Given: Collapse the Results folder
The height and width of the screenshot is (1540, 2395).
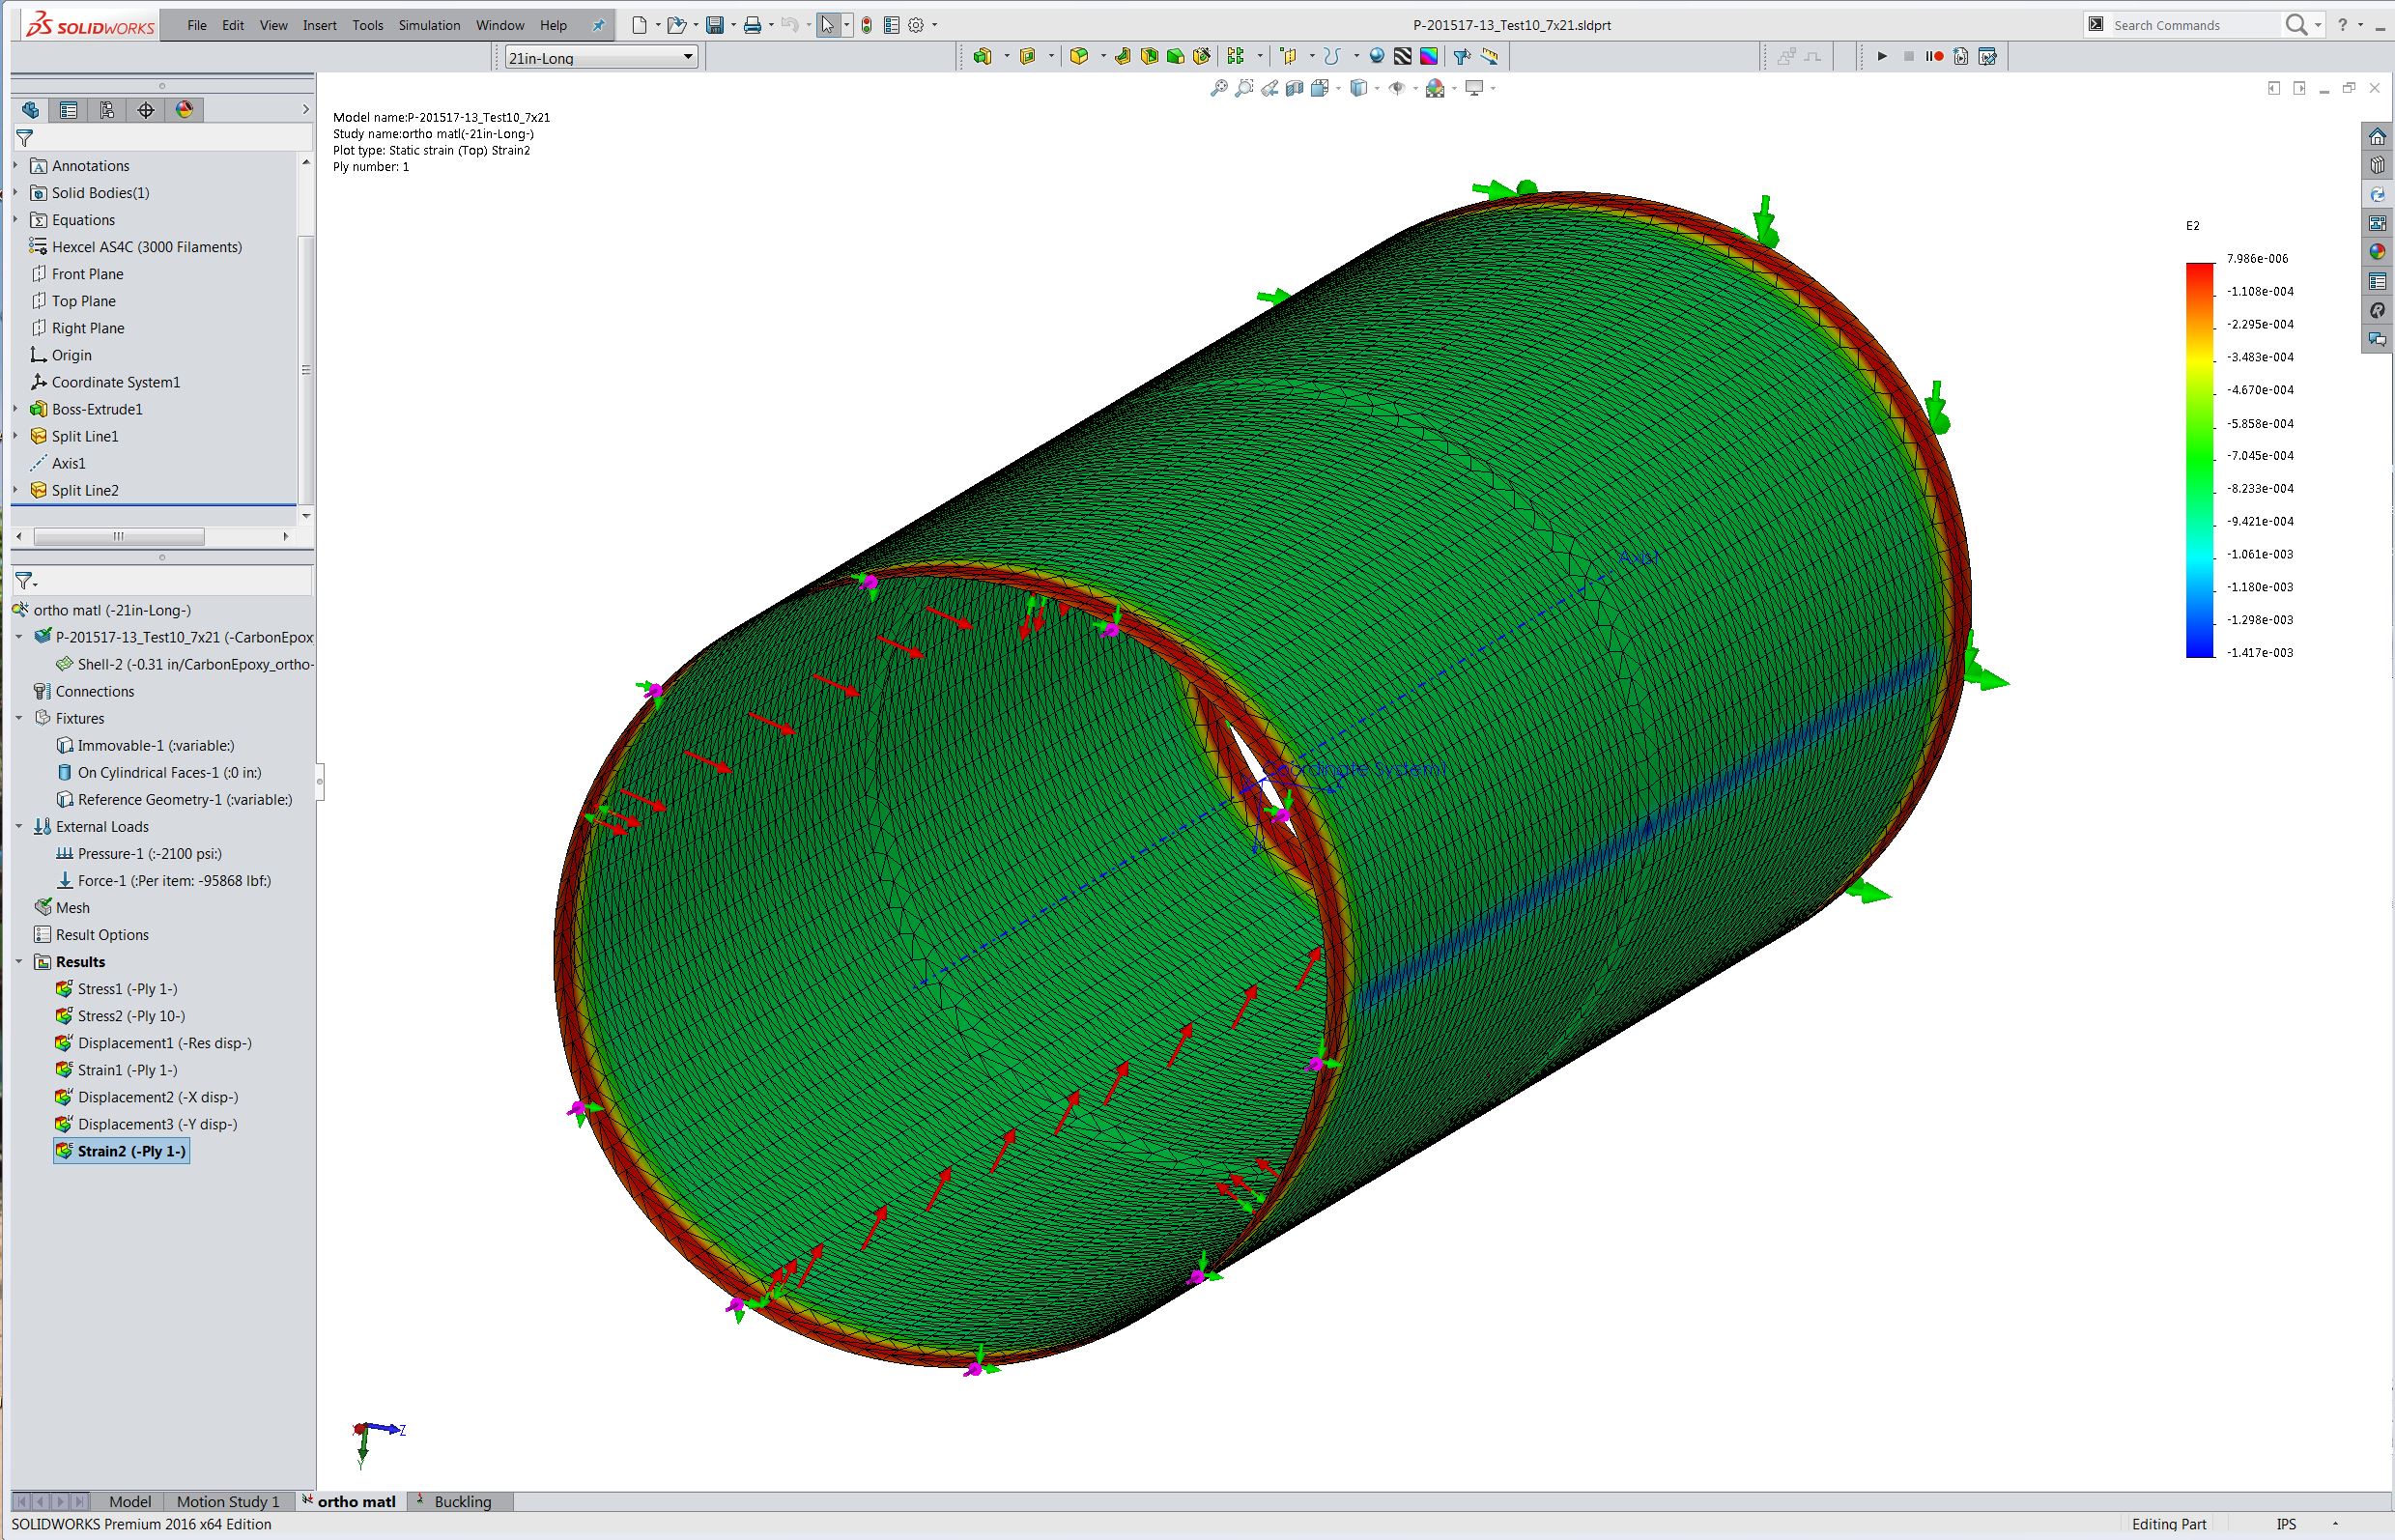Looking at the screenshot, I should [19, 961].
